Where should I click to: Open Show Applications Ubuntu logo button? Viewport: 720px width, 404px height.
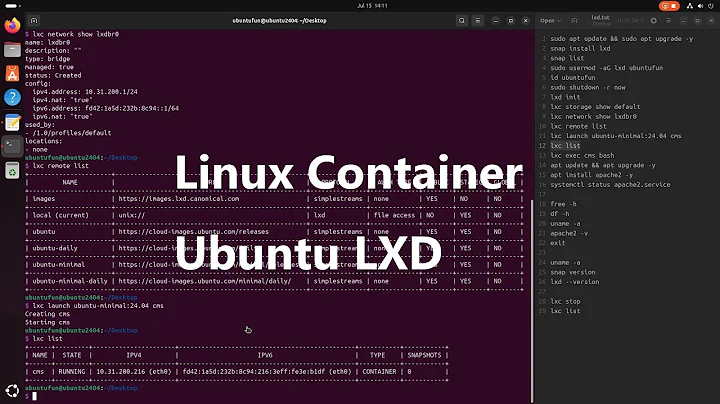(12, 391)
